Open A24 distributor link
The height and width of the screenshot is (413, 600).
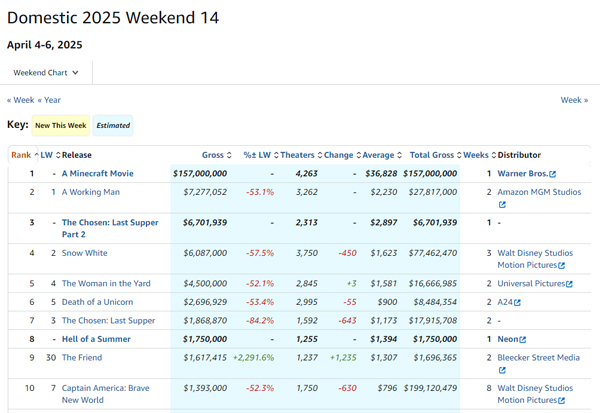pyautogui.click(x=505, y=302)
